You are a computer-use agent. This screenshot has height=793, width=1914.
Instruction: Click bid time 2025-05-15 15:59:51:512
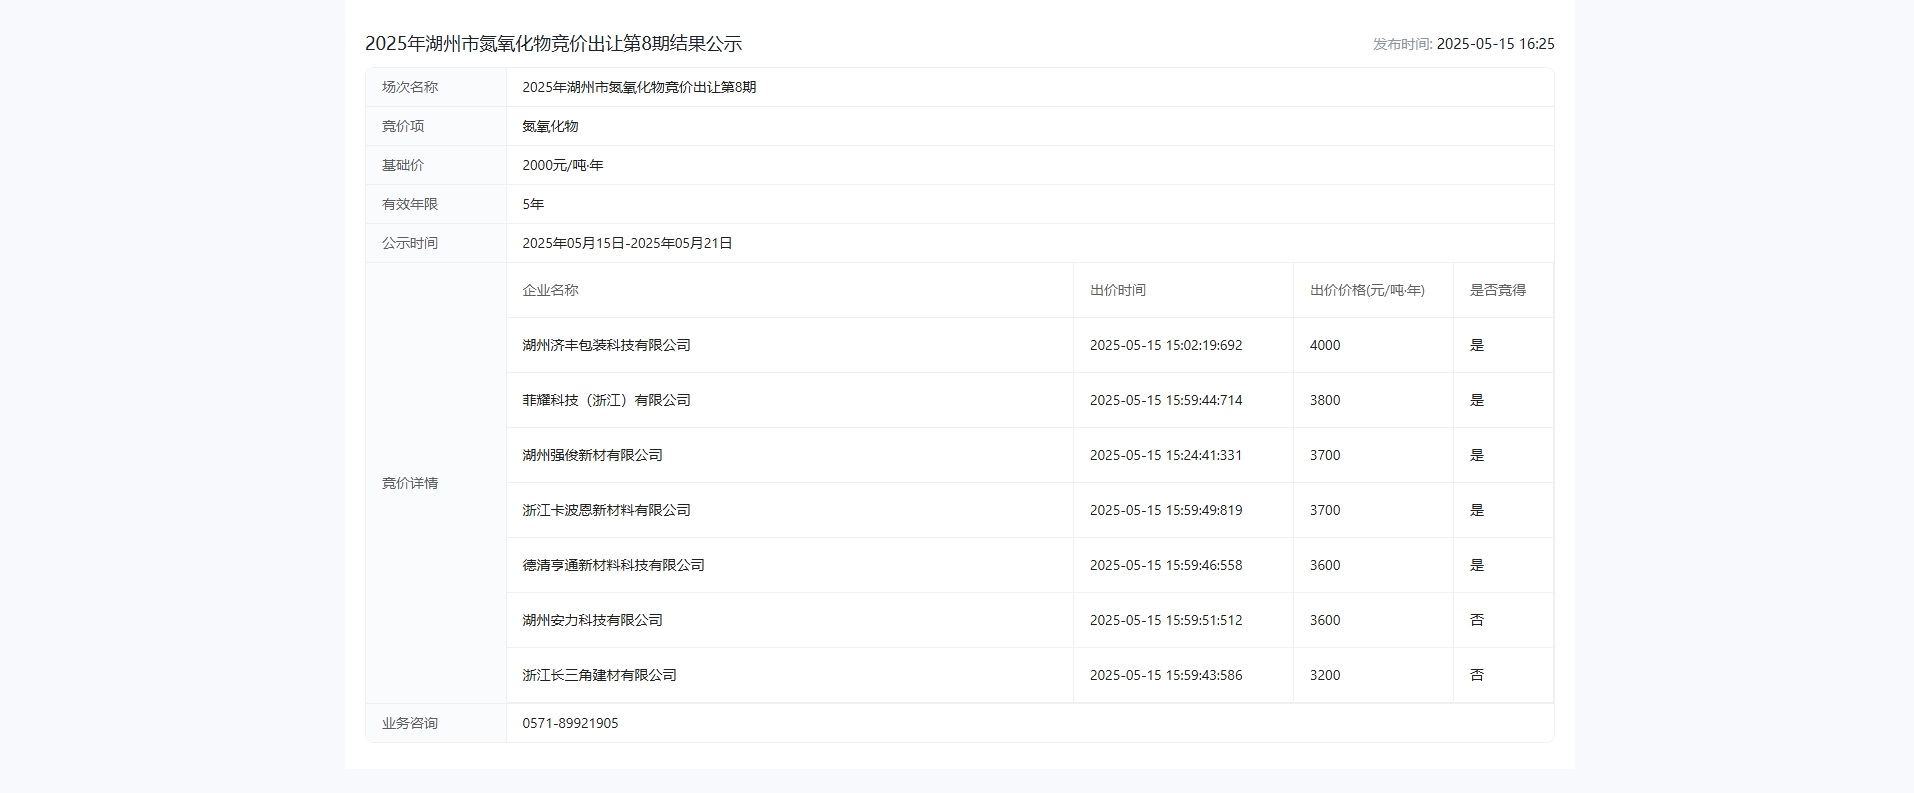click(x=1166, y=620)
